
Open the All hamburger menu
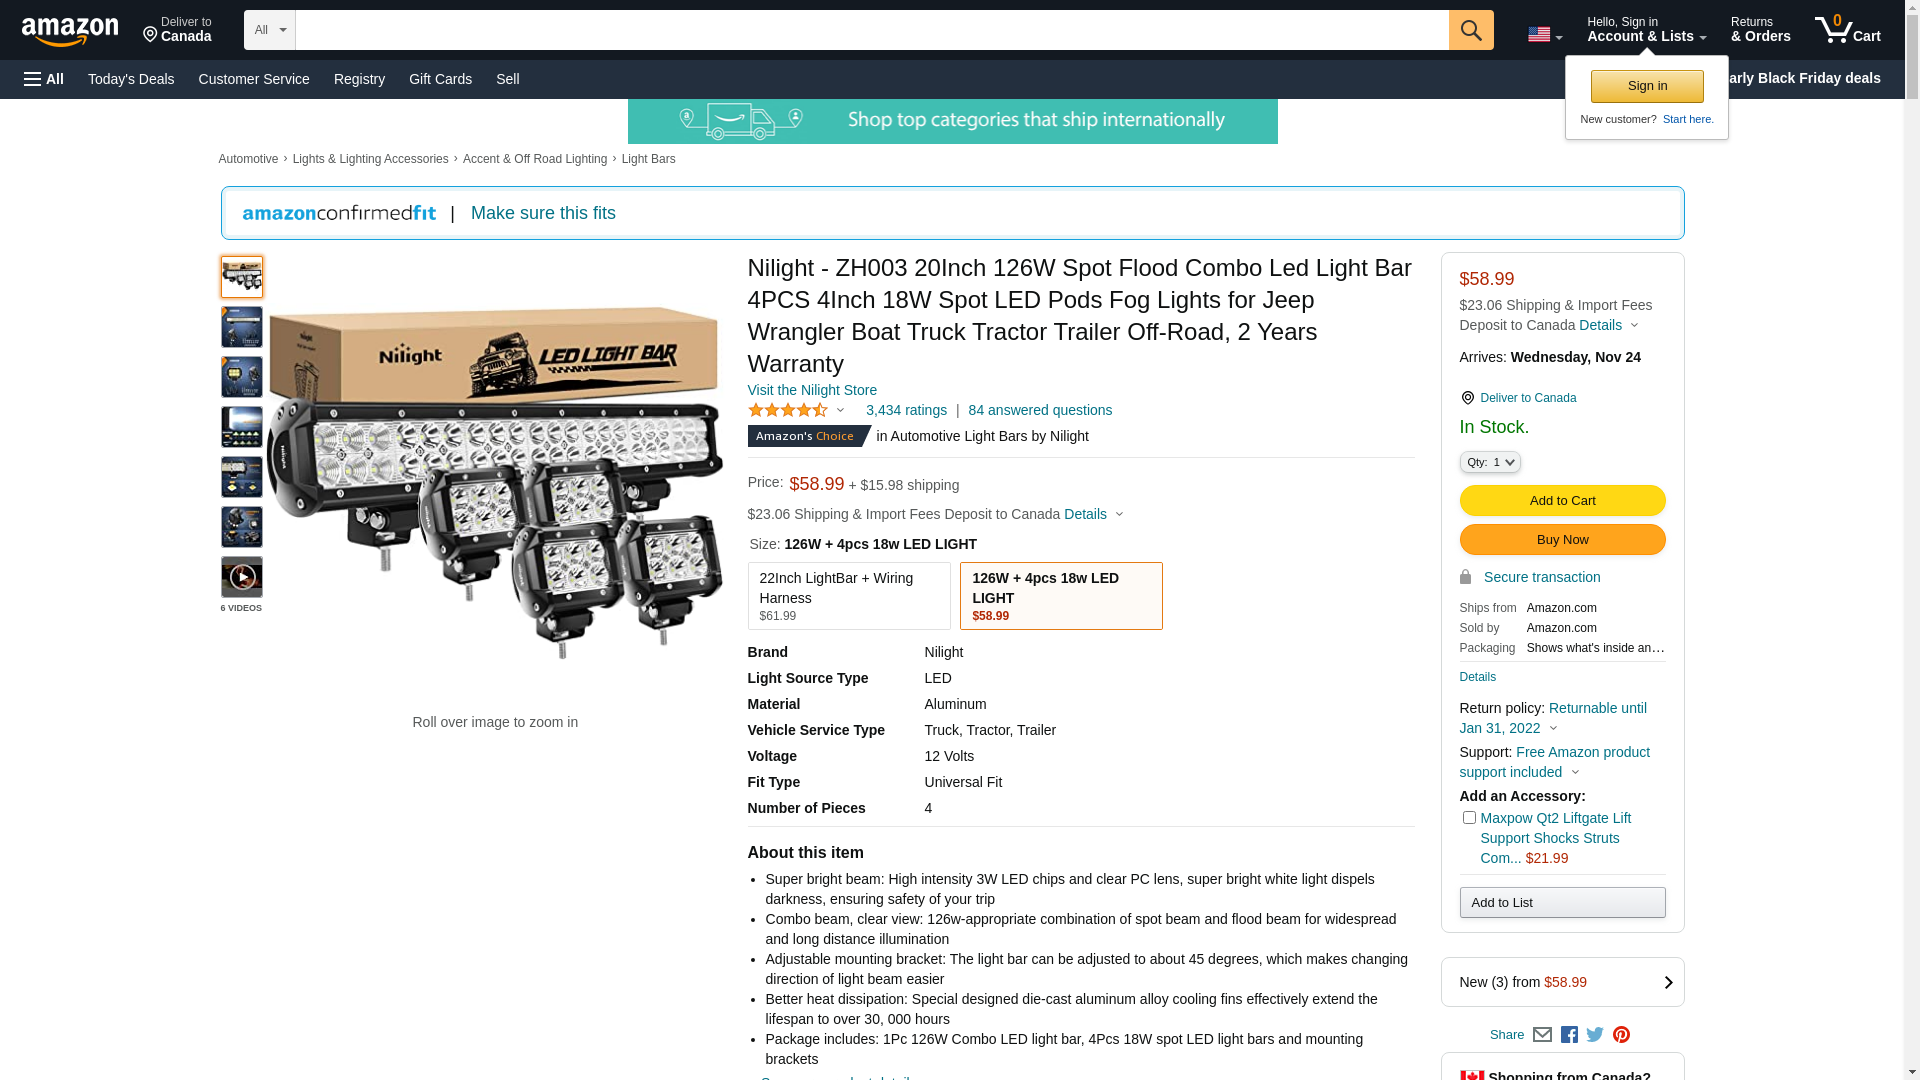coord(44,79)
